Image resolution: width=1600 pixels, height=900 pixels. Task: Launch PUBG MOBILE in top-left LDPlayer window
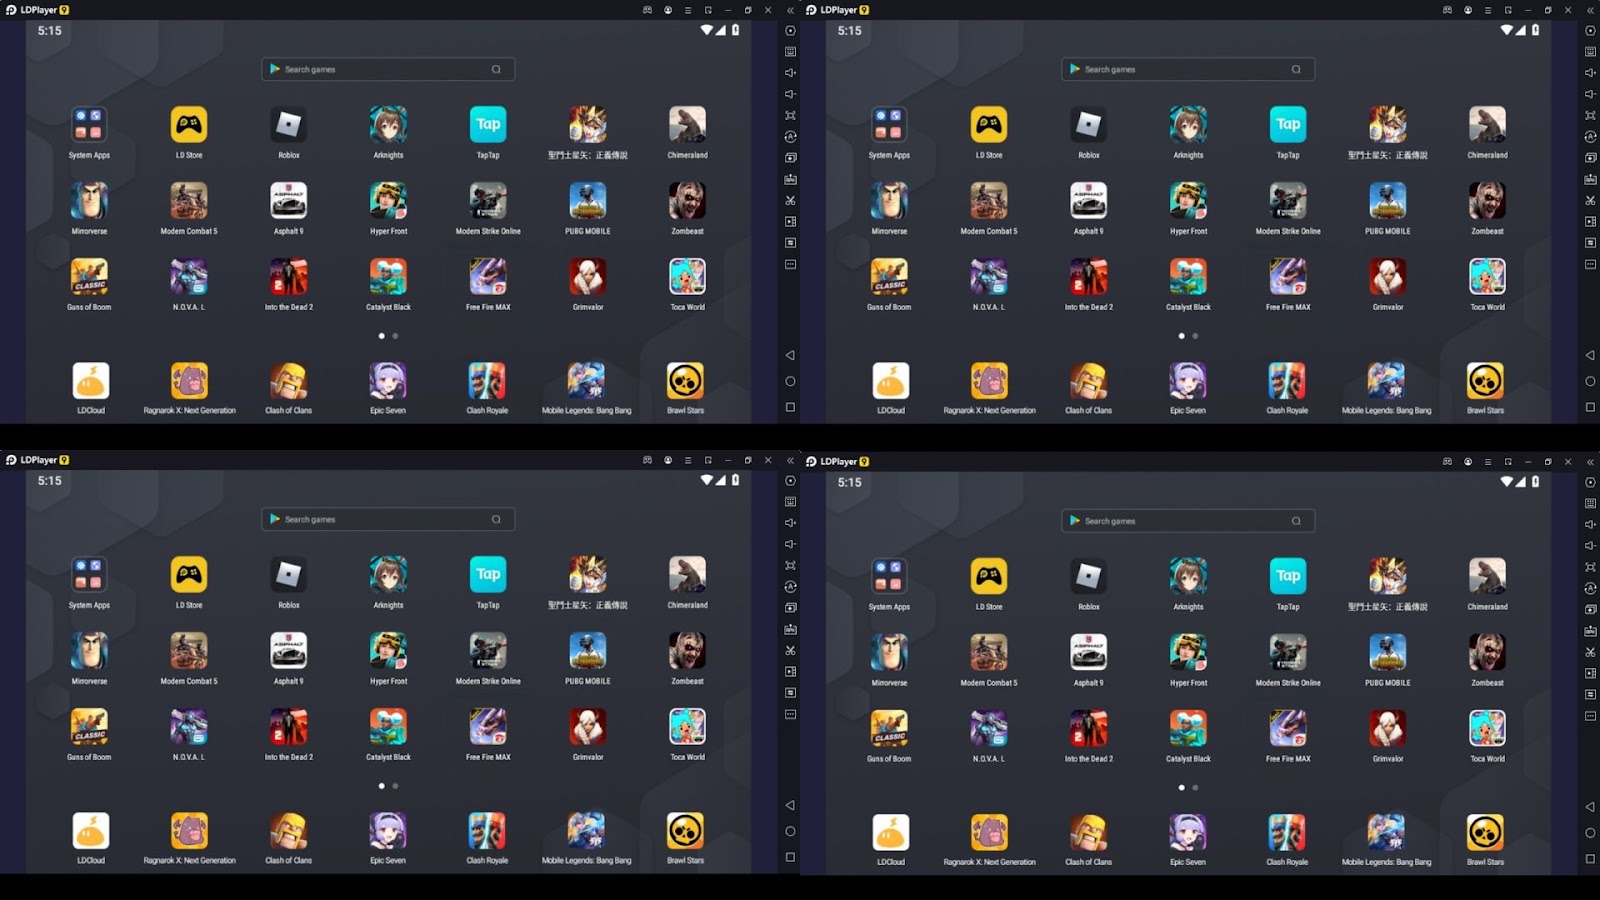coord(588,201)
